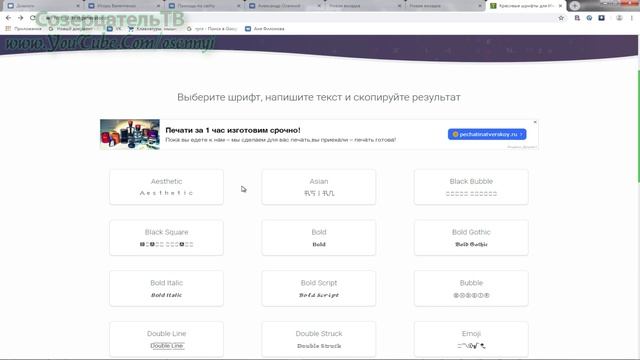The image size is (640, 360).
Task: Close the 'Помощь по сайту' tab
Action: point(239,6)
